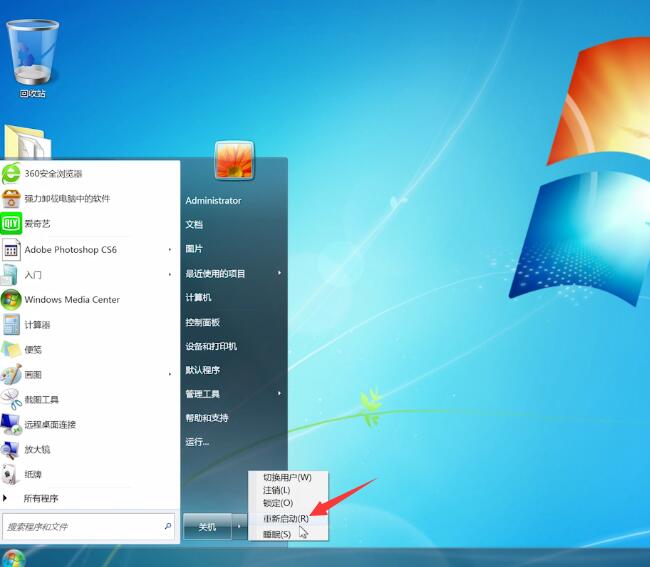This screenshot has height=567, width=650.
Task: Expand the 画图 jump list arrow
Action: [x=170, y=374]
